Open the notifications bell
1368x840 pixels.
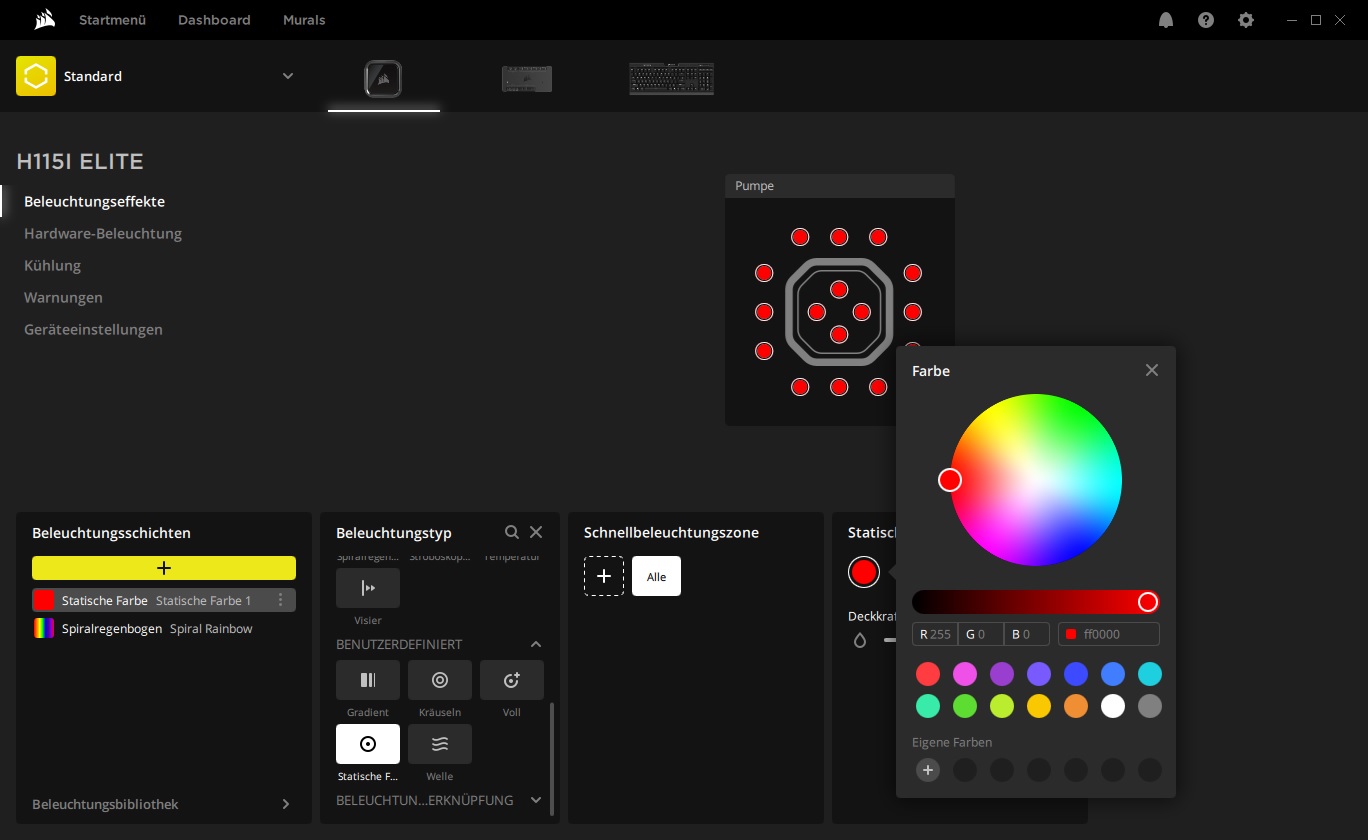pos(1166,20)
